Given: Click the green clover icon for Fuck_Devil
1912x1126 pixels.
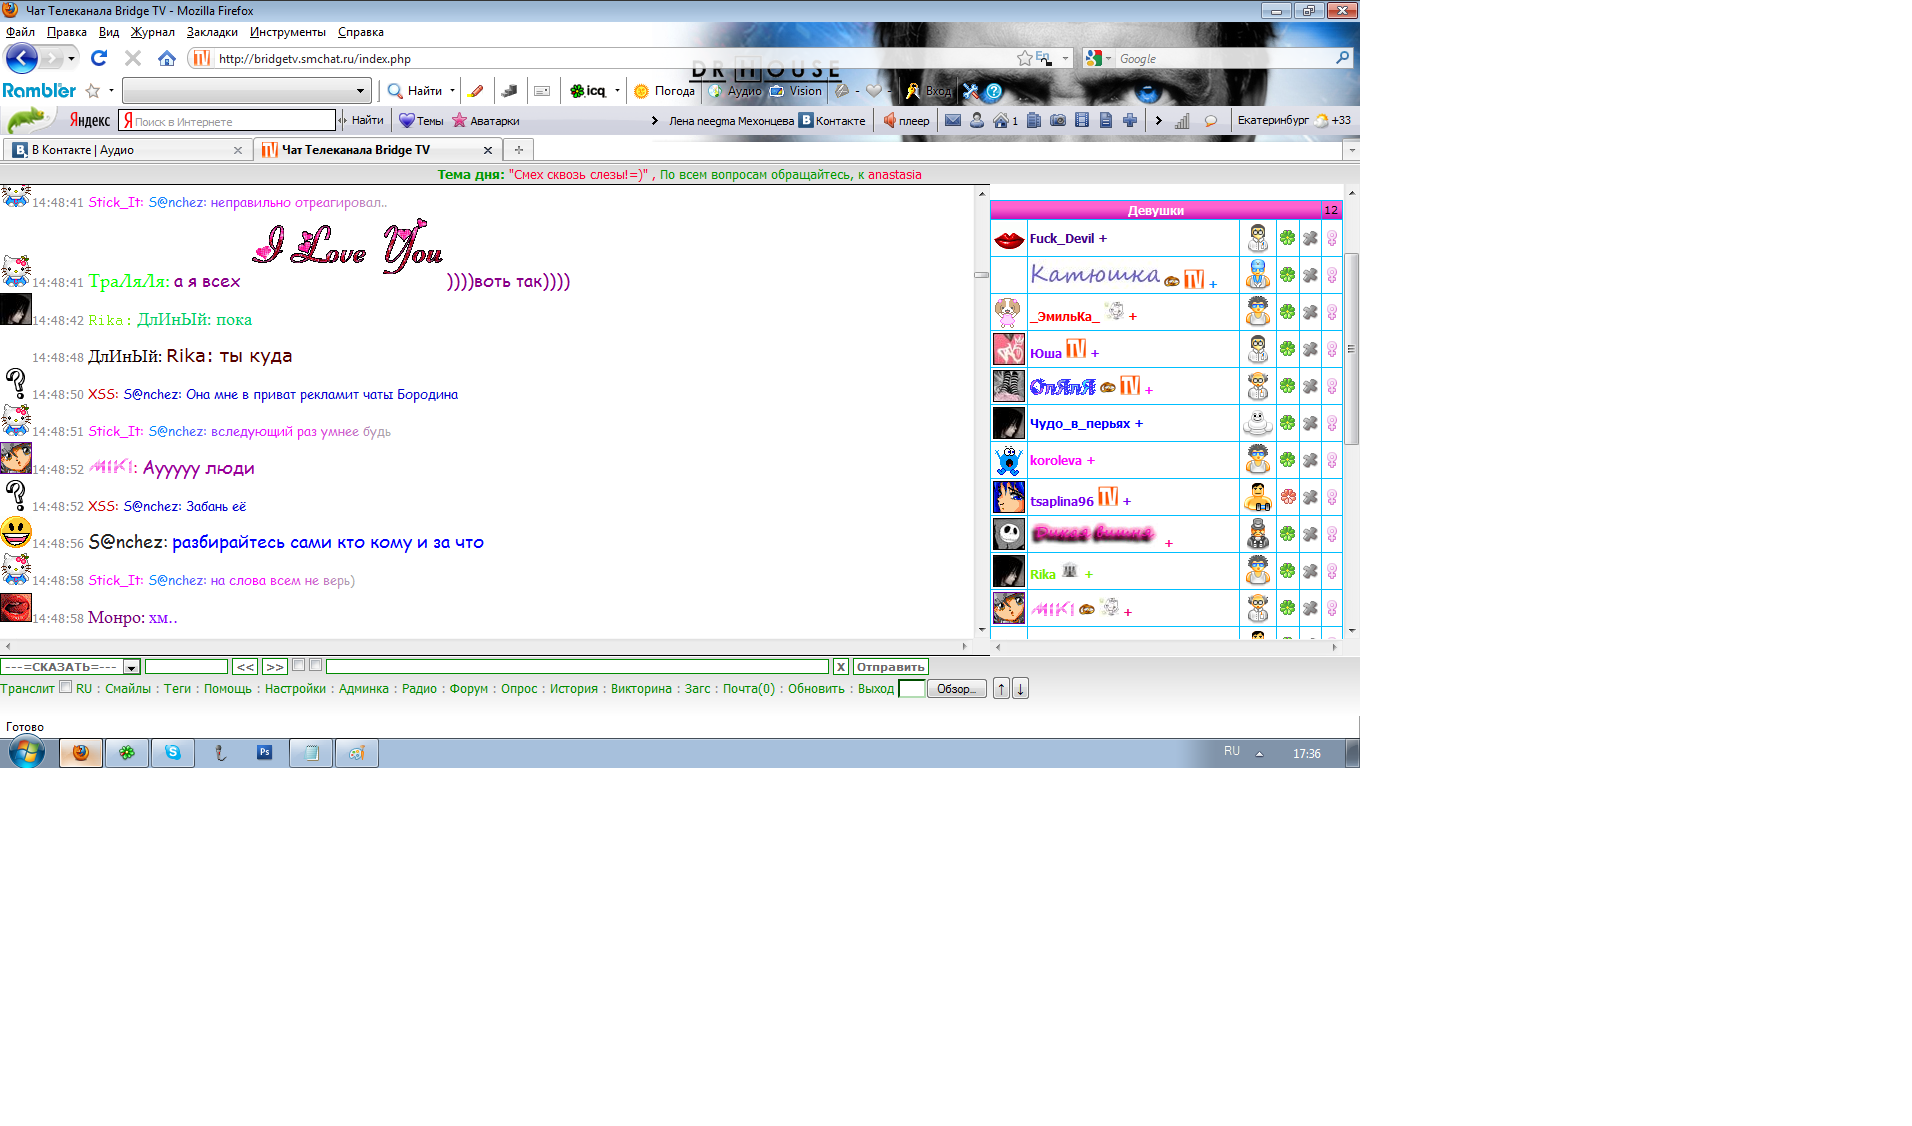Looking at the screenshot, I should point(1287,238).
